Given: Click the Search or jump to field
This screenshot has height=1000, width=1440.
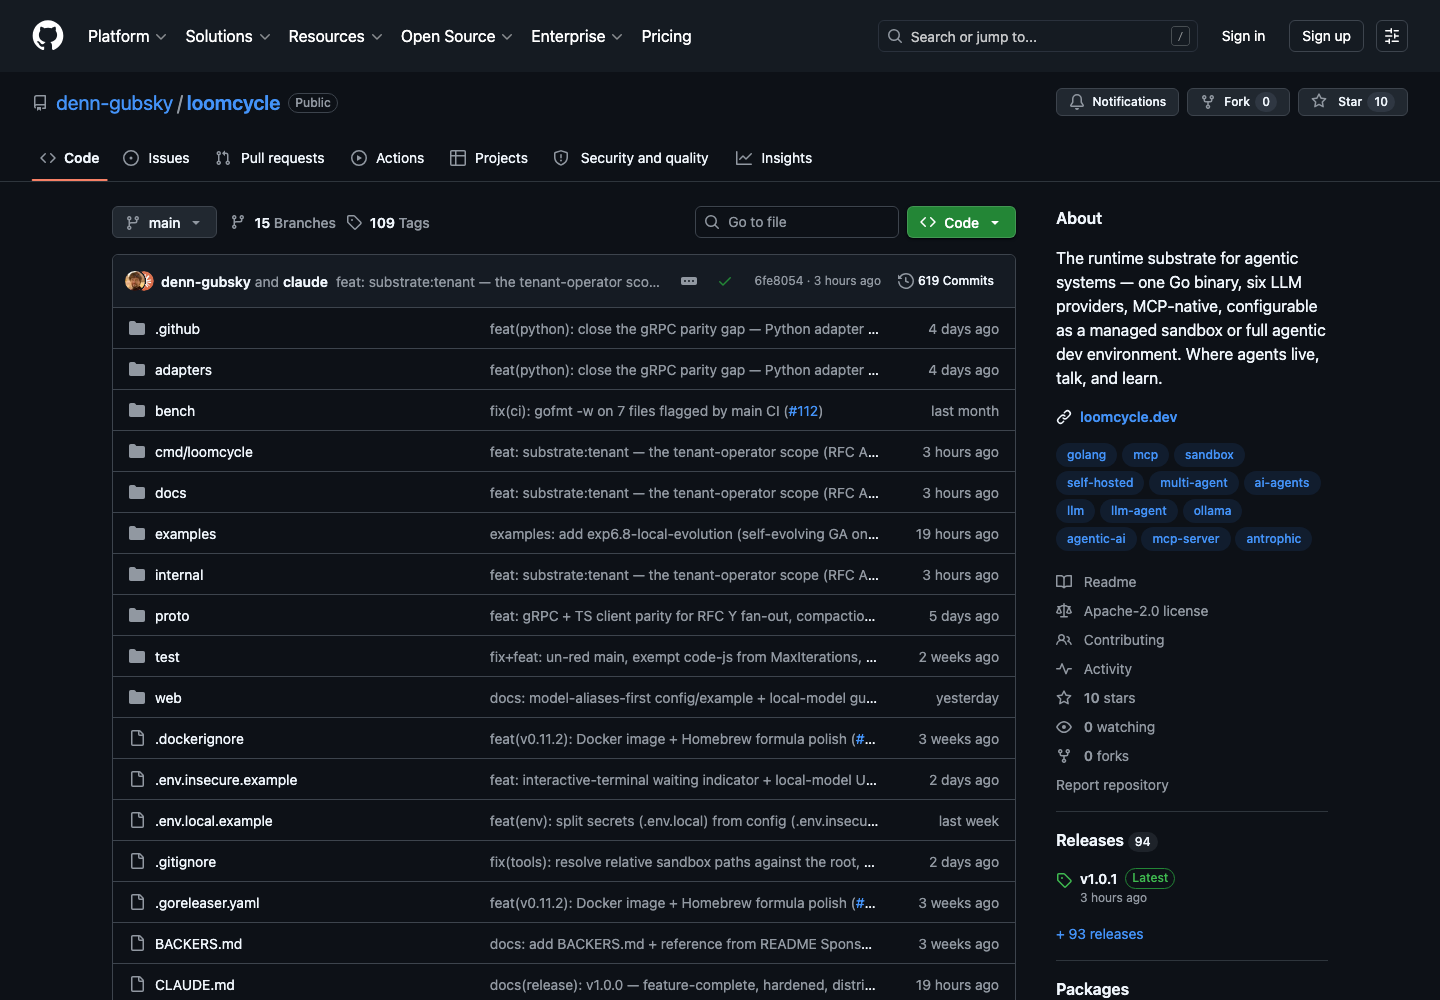Looking at the screenshot, I should click(x=1037, y=36).
